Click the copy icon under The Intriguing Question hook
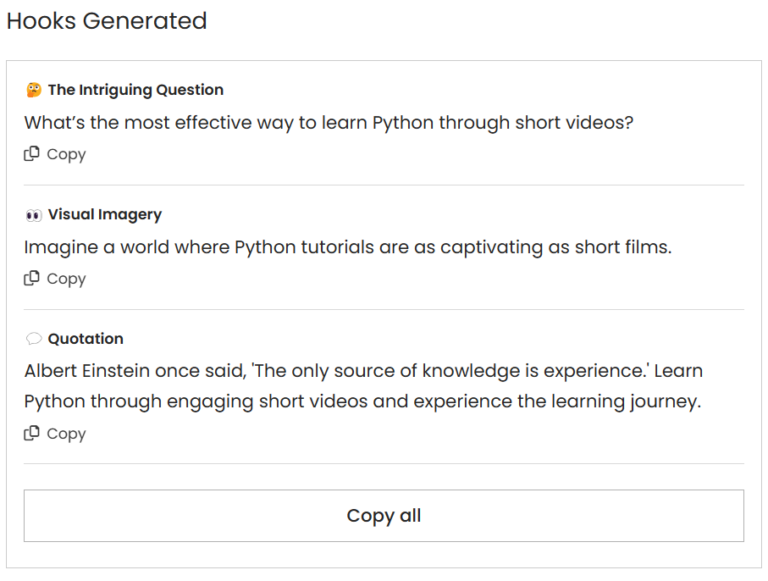The image size is (768, 581). coord(32,154)
